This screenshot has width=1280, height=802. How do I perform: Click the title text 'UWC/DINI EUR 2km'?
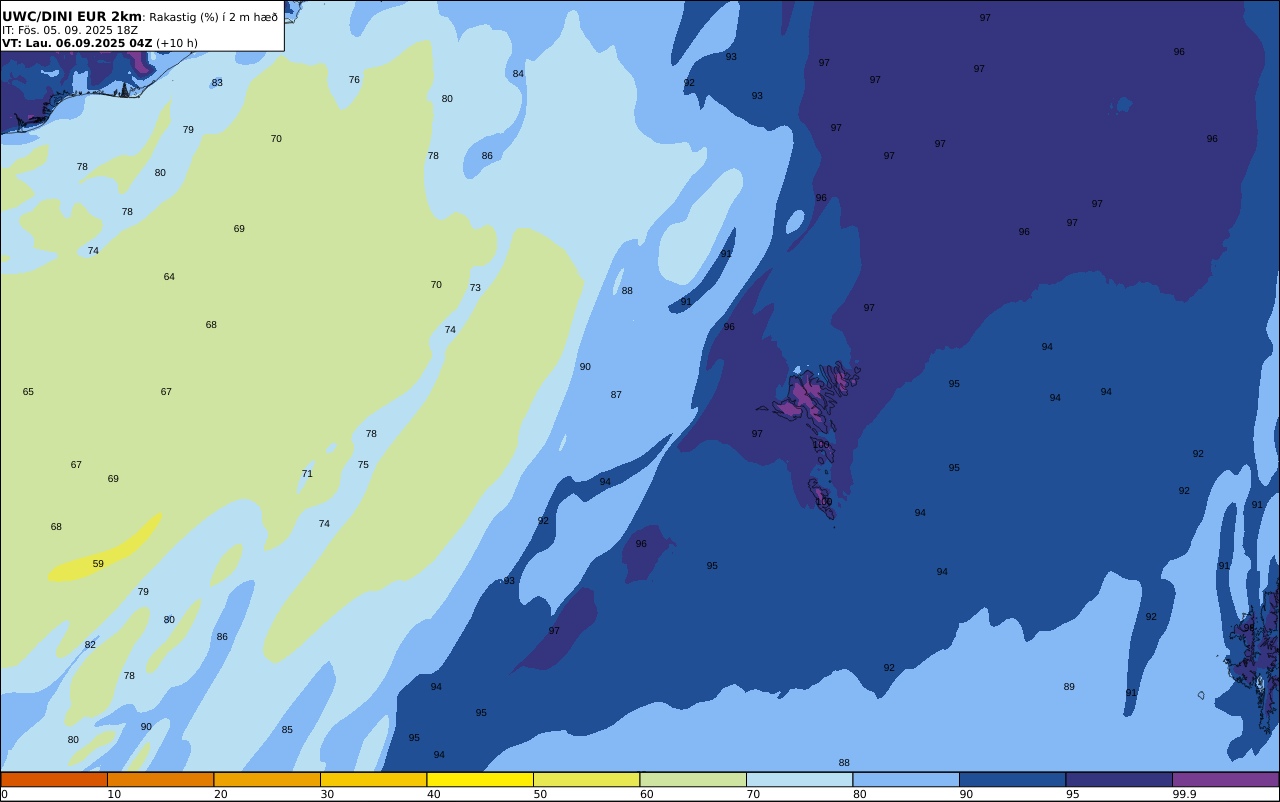click(72, 17)
